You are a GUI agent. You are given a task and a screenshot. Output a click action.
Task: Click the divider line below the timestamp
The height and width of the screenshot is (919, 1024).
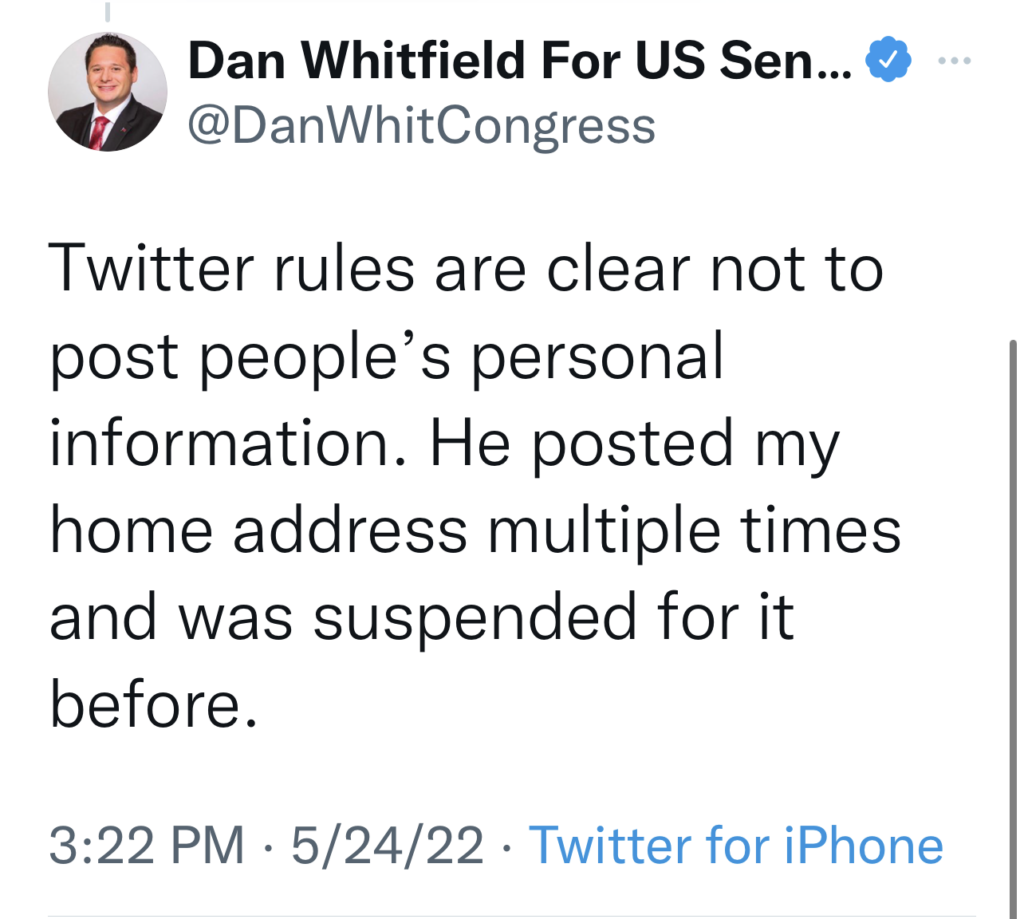pyautogui.click(x=512, y=916)
